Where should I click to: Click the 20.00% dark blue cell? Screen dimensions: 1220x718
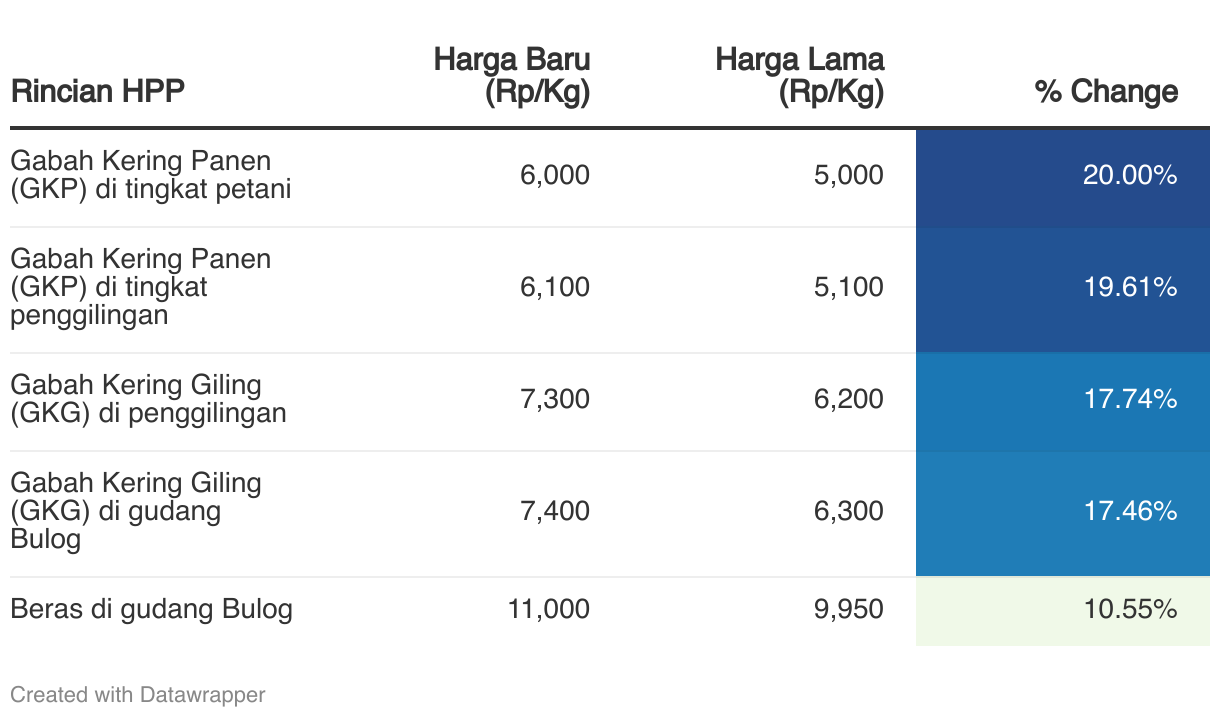[x=1063, y=178]
